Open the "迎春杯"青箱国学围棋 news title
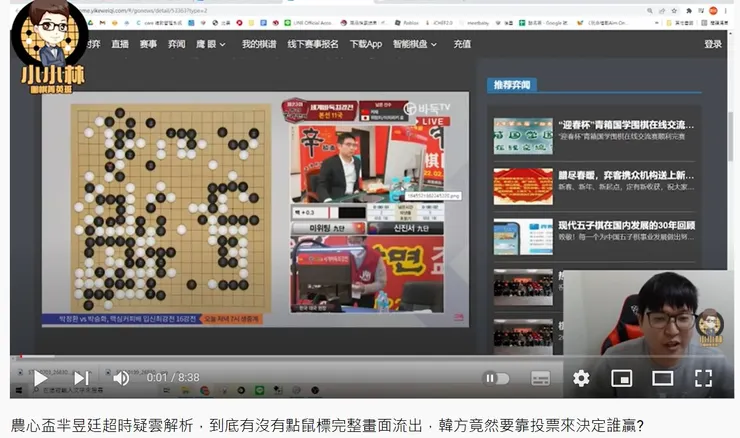 pos(626,125)
